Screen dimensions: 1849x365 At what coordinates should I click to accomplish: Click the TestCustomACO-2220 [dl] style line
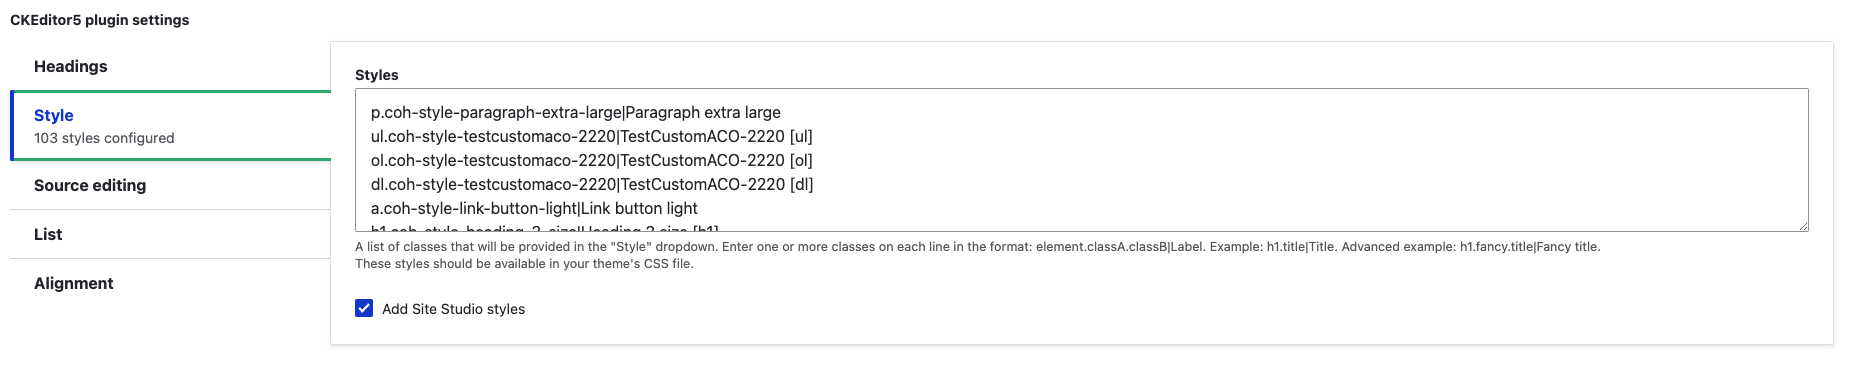(x=591, y=184)
